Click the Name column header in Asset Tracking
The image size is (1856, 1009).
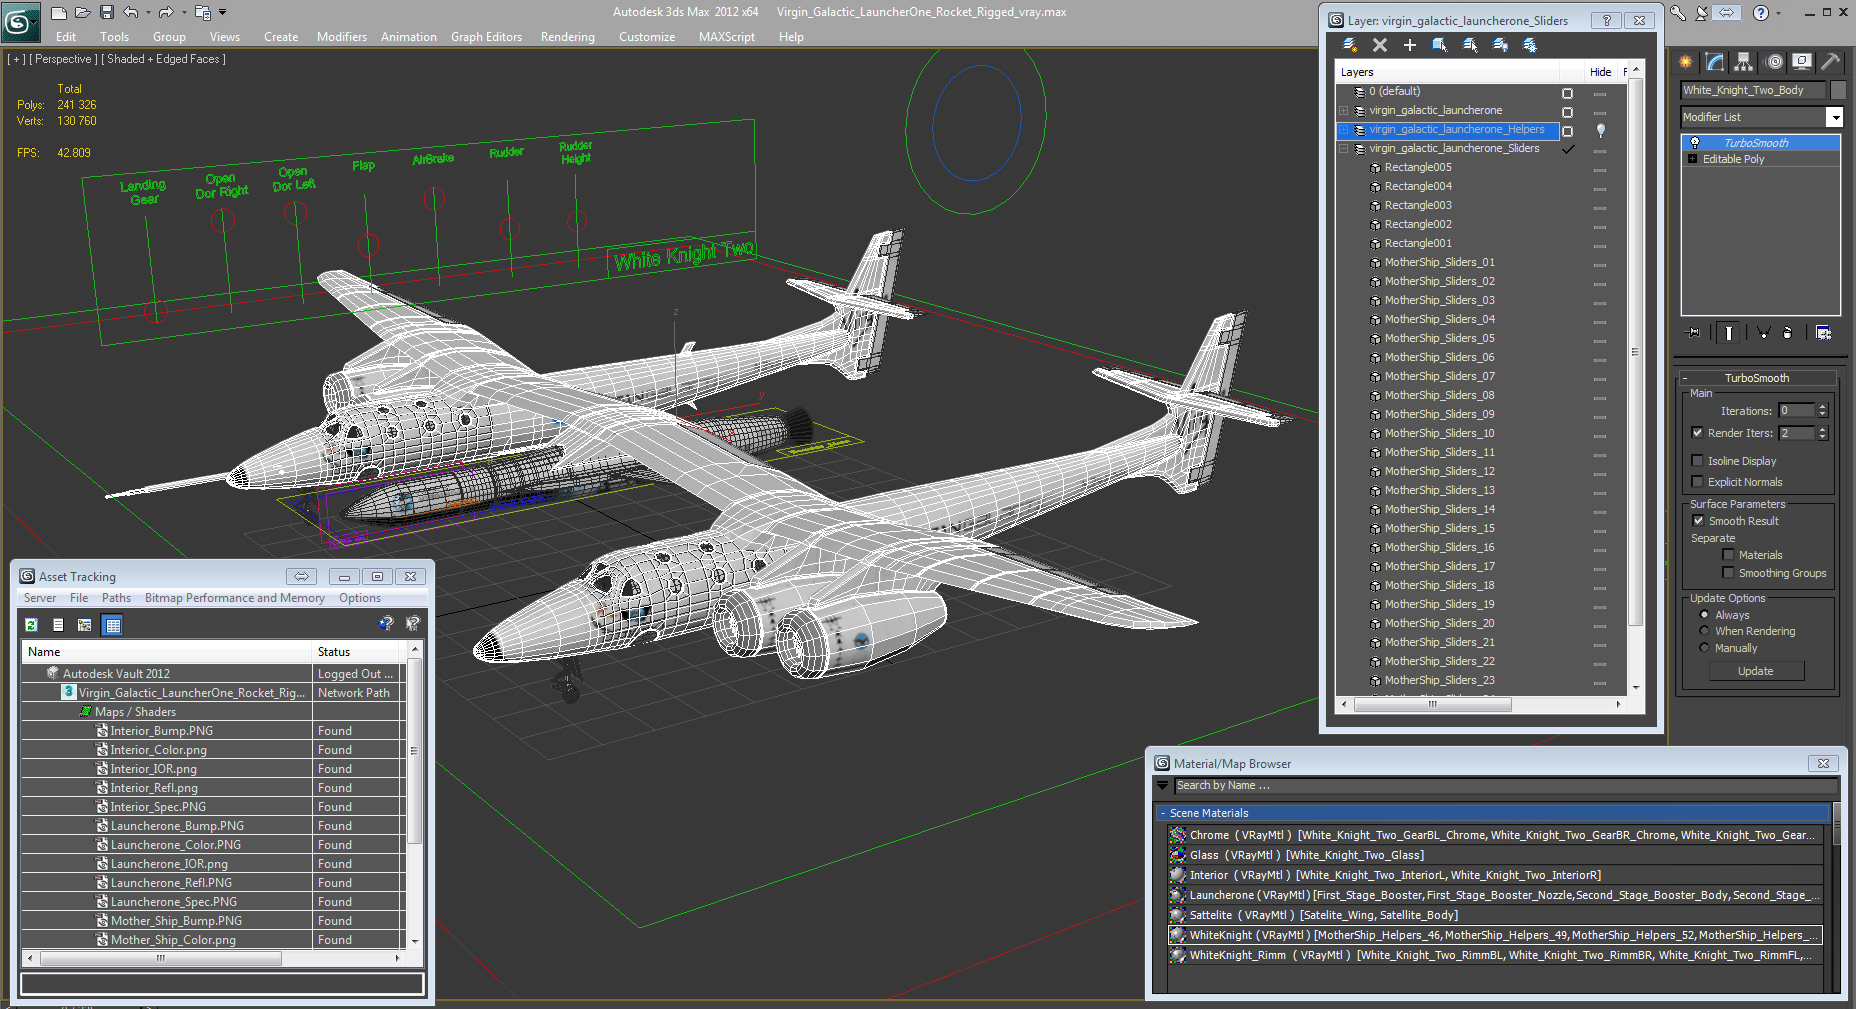[x=167, y=652]
